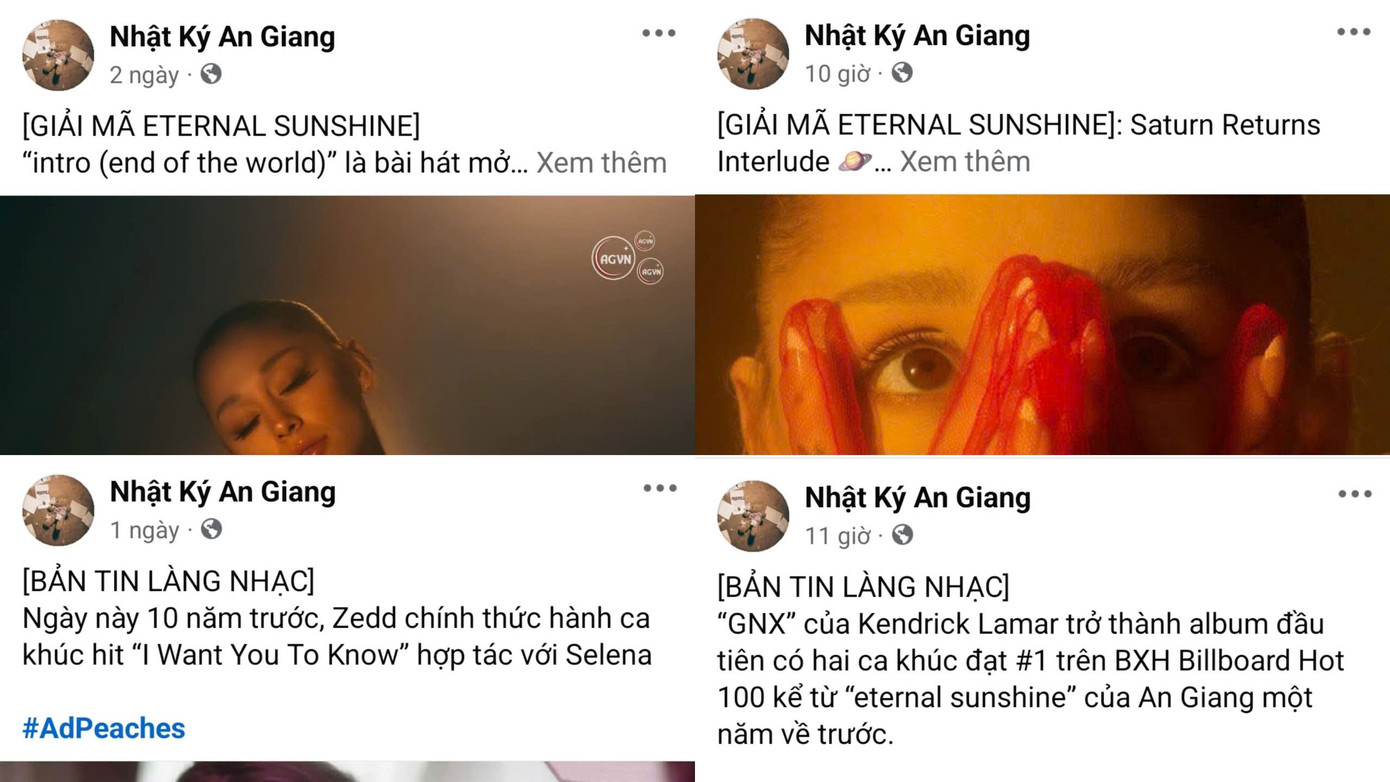This screenshot has height=782, width=1390.
Task: Open profile avatar of the 10 giờ post
Action: point(753,54)
